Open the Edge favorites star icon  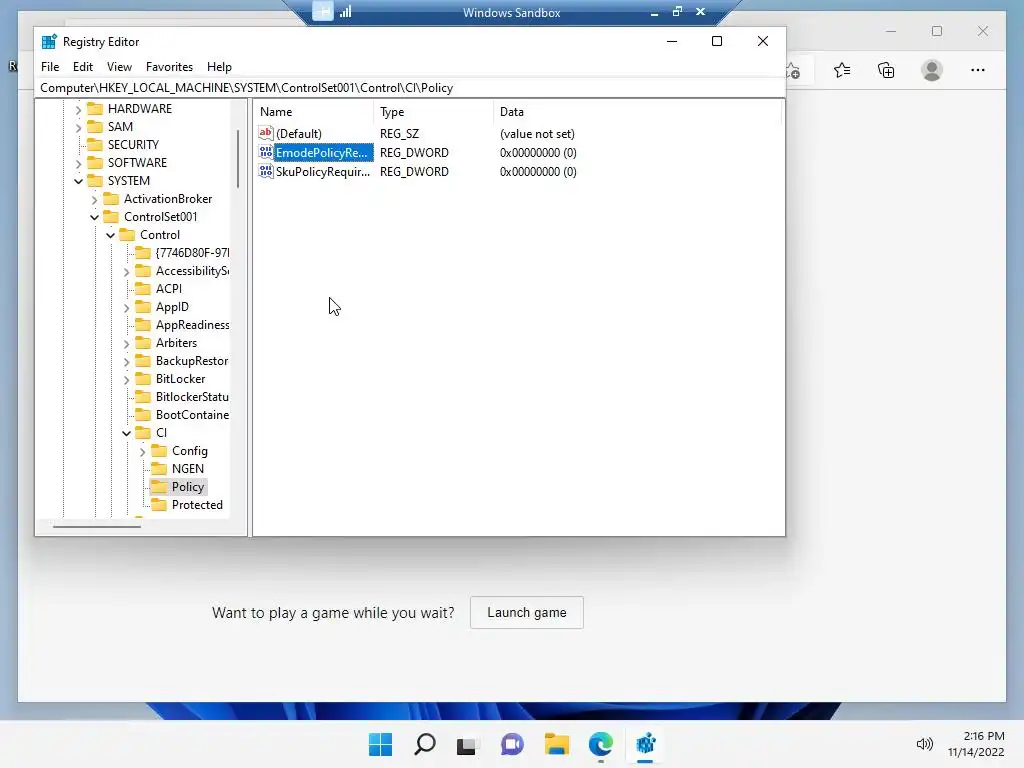tap(842, 70)
